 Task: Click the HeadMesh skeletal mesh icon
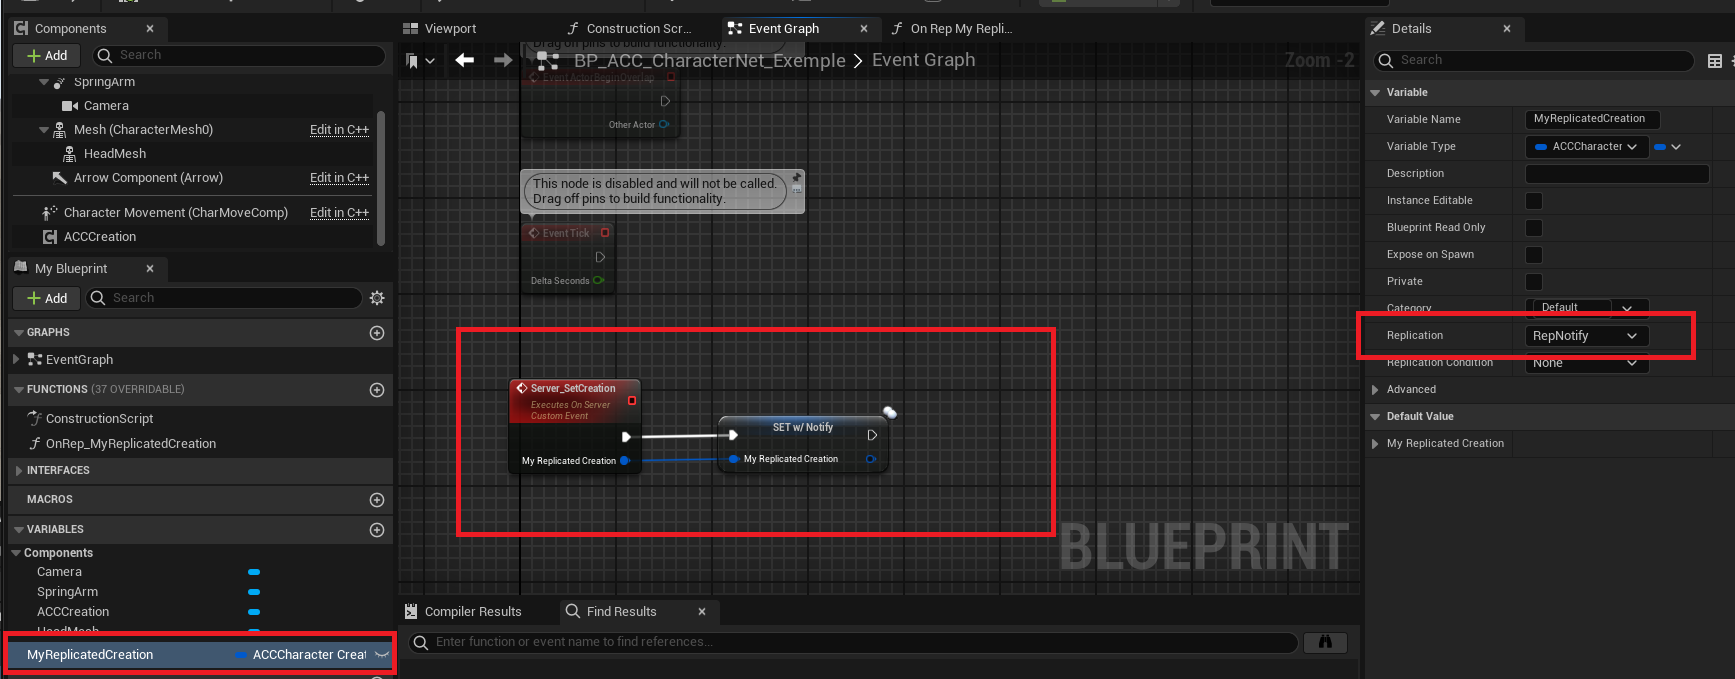tap(70, 154)
